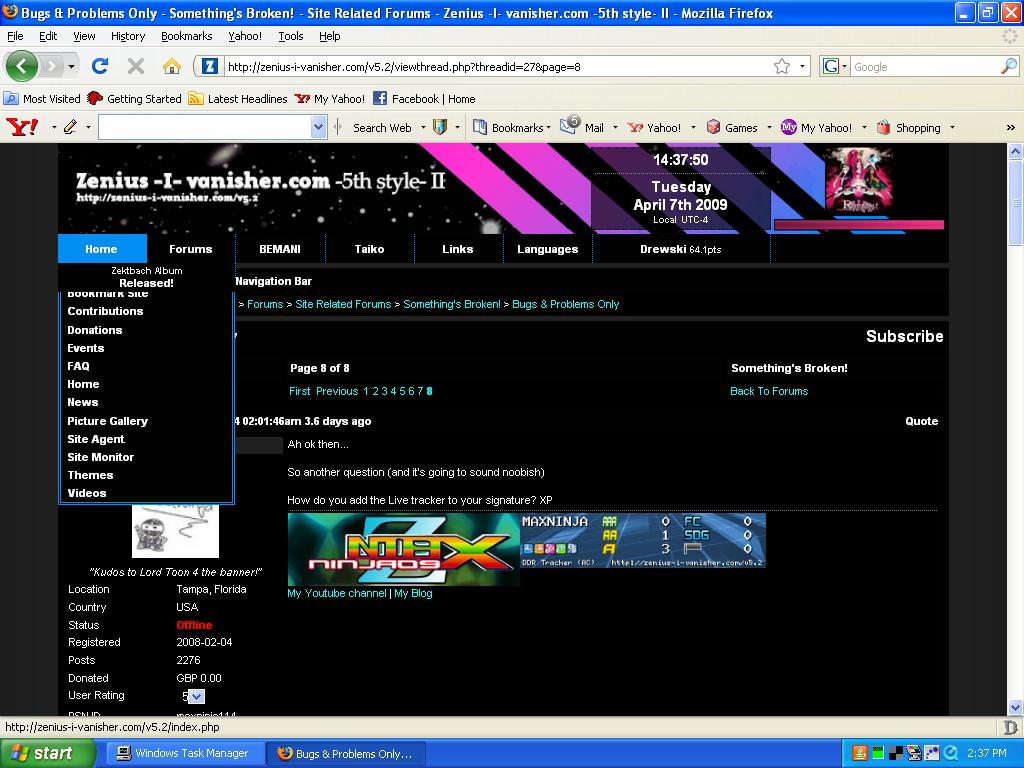Open Shopping on the Yahoo toolbar
1024x768 pixels.
908,127
